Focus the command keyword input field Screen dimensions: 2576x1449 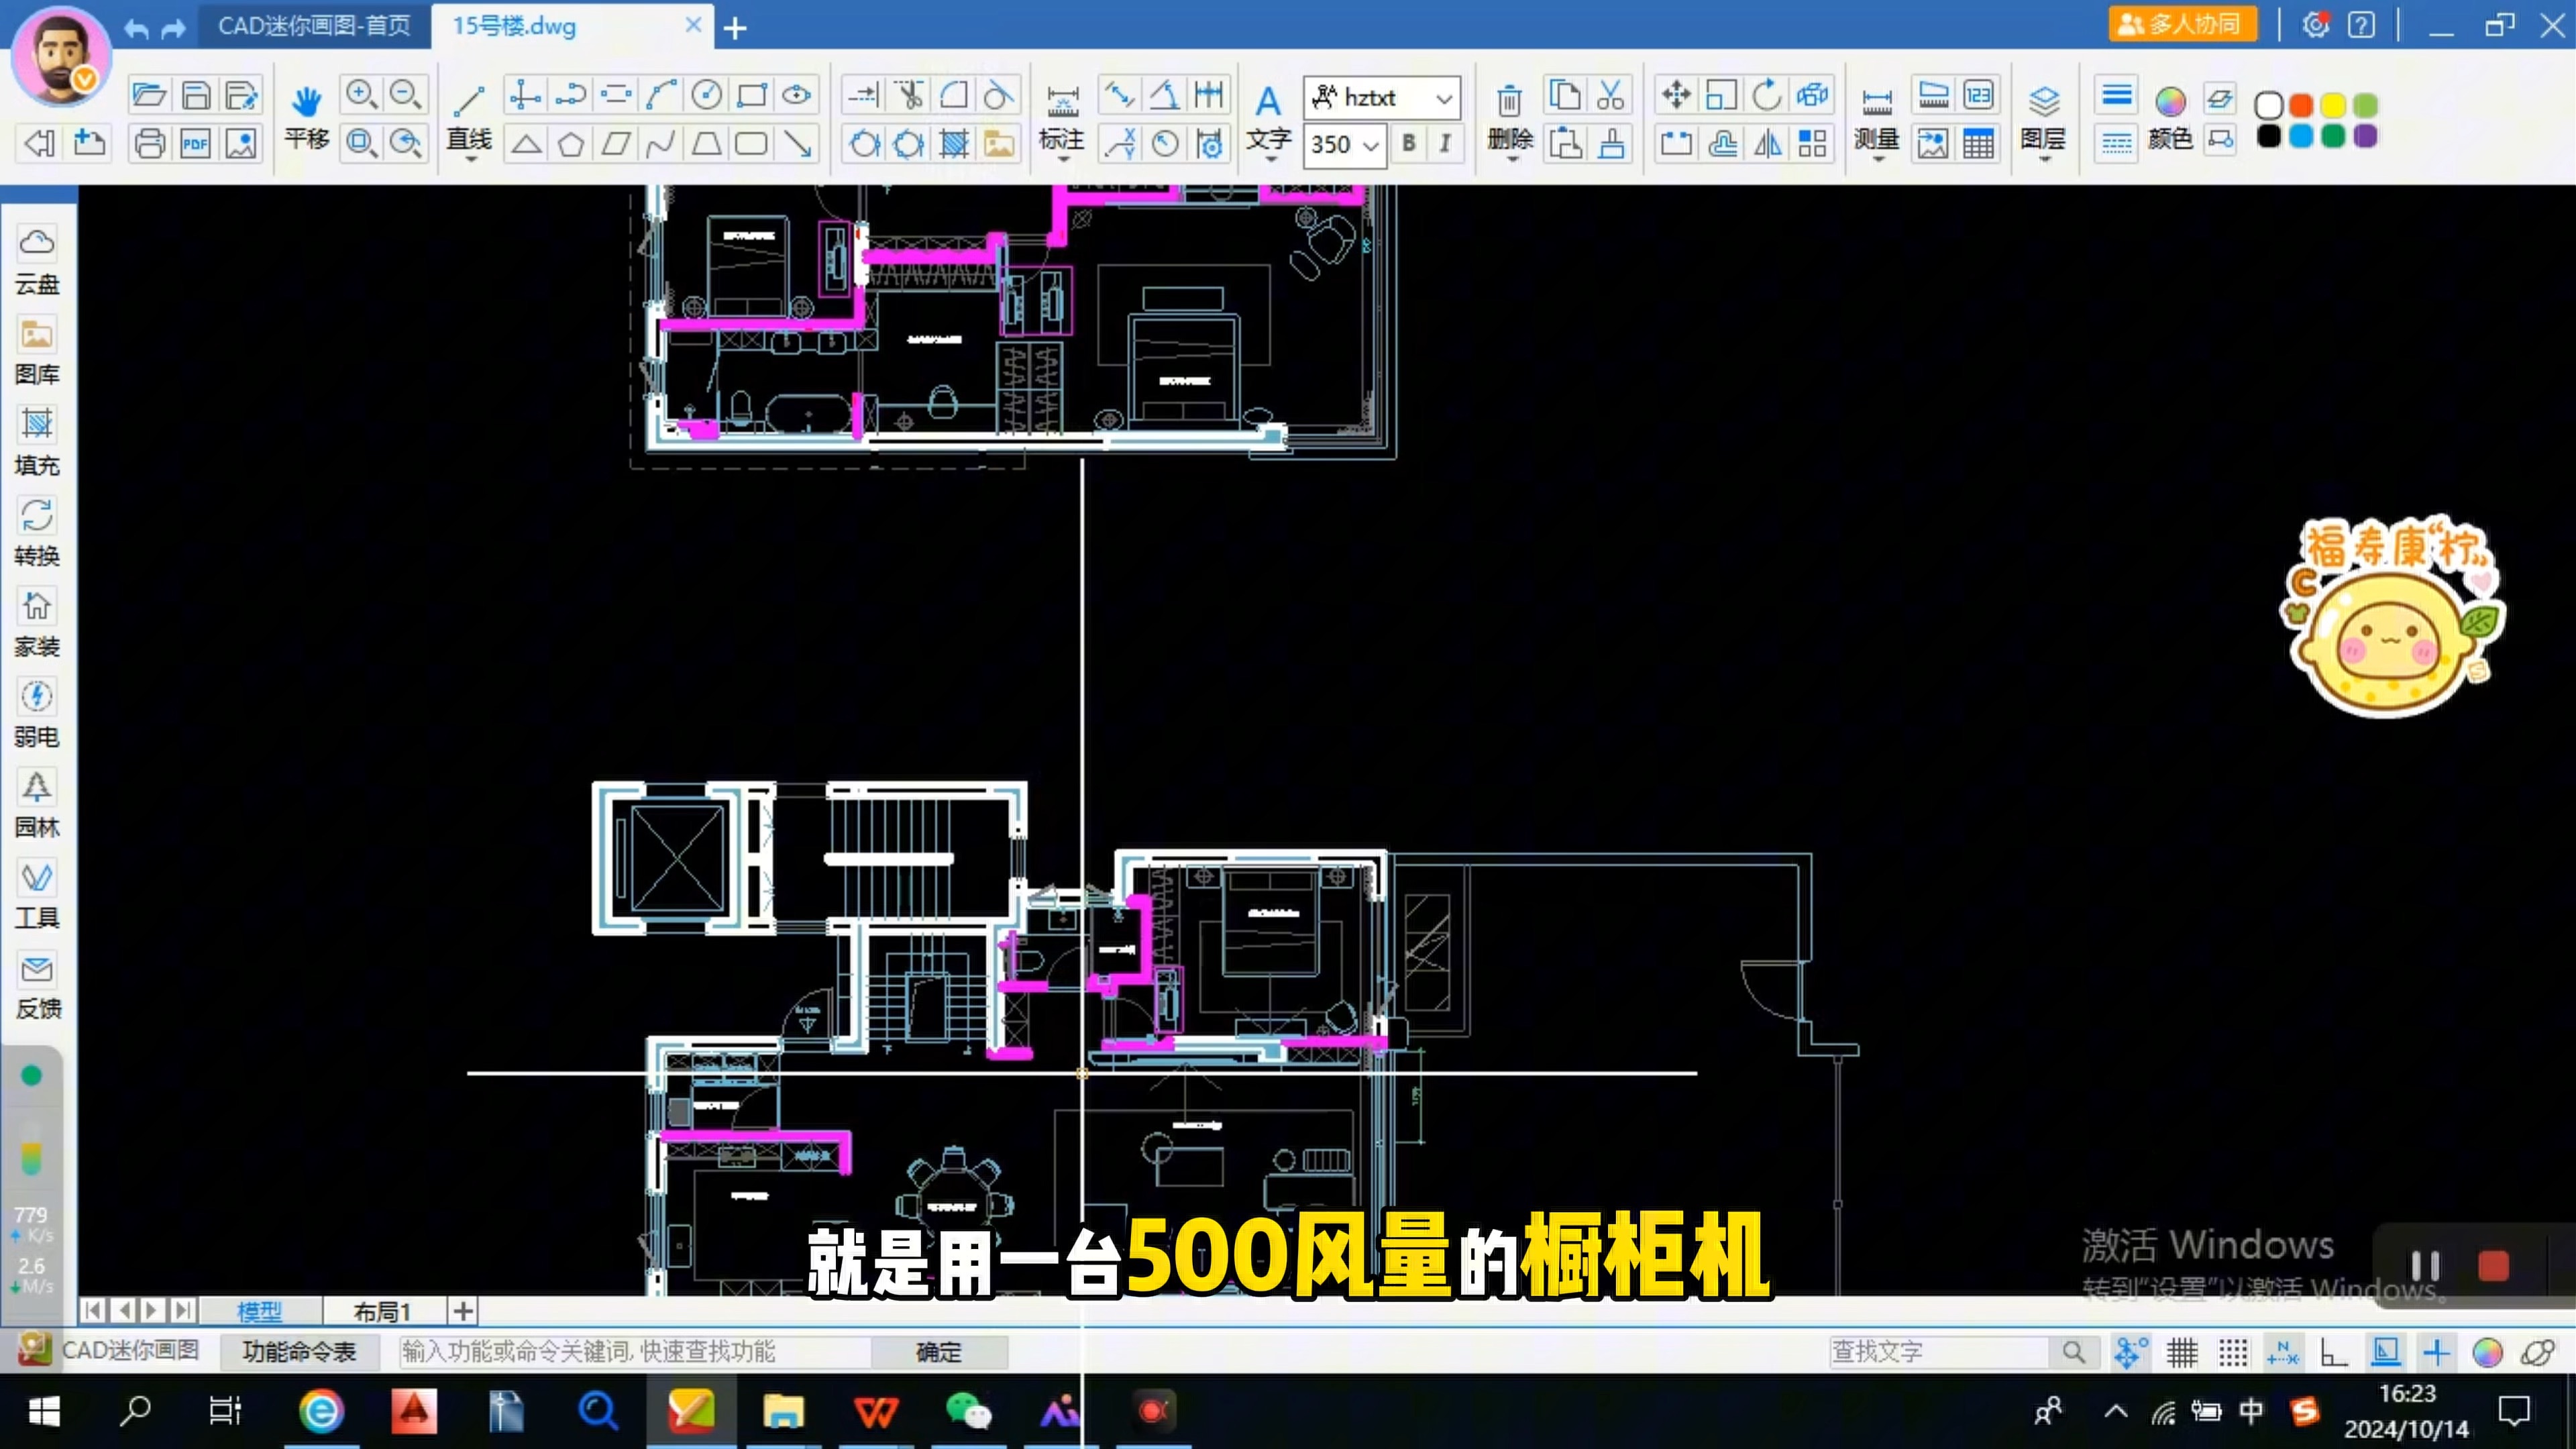point(635,1352)
